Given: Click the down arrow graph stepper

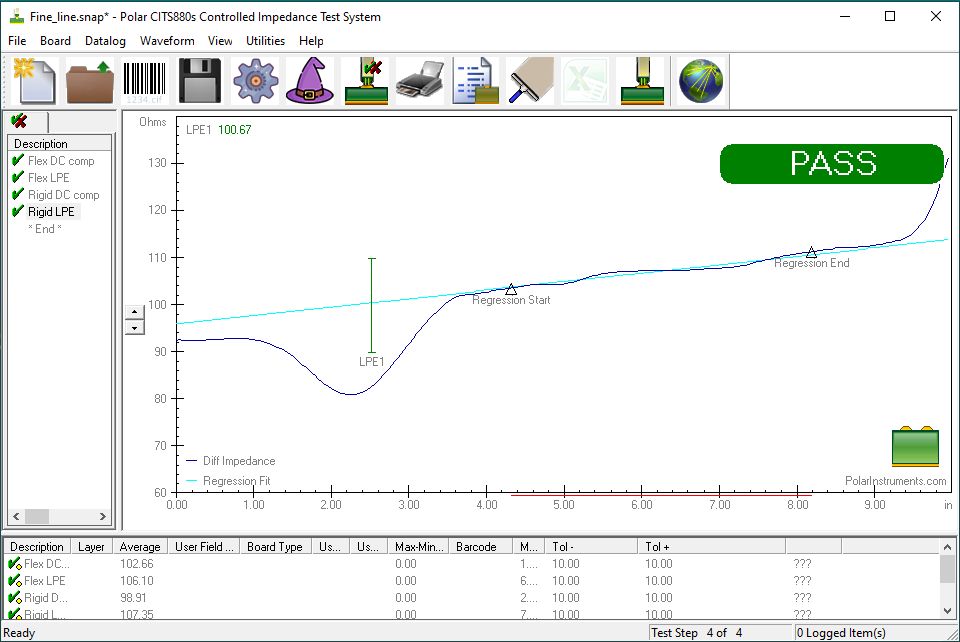Looking at the screenshot, I should click(135, 327).
